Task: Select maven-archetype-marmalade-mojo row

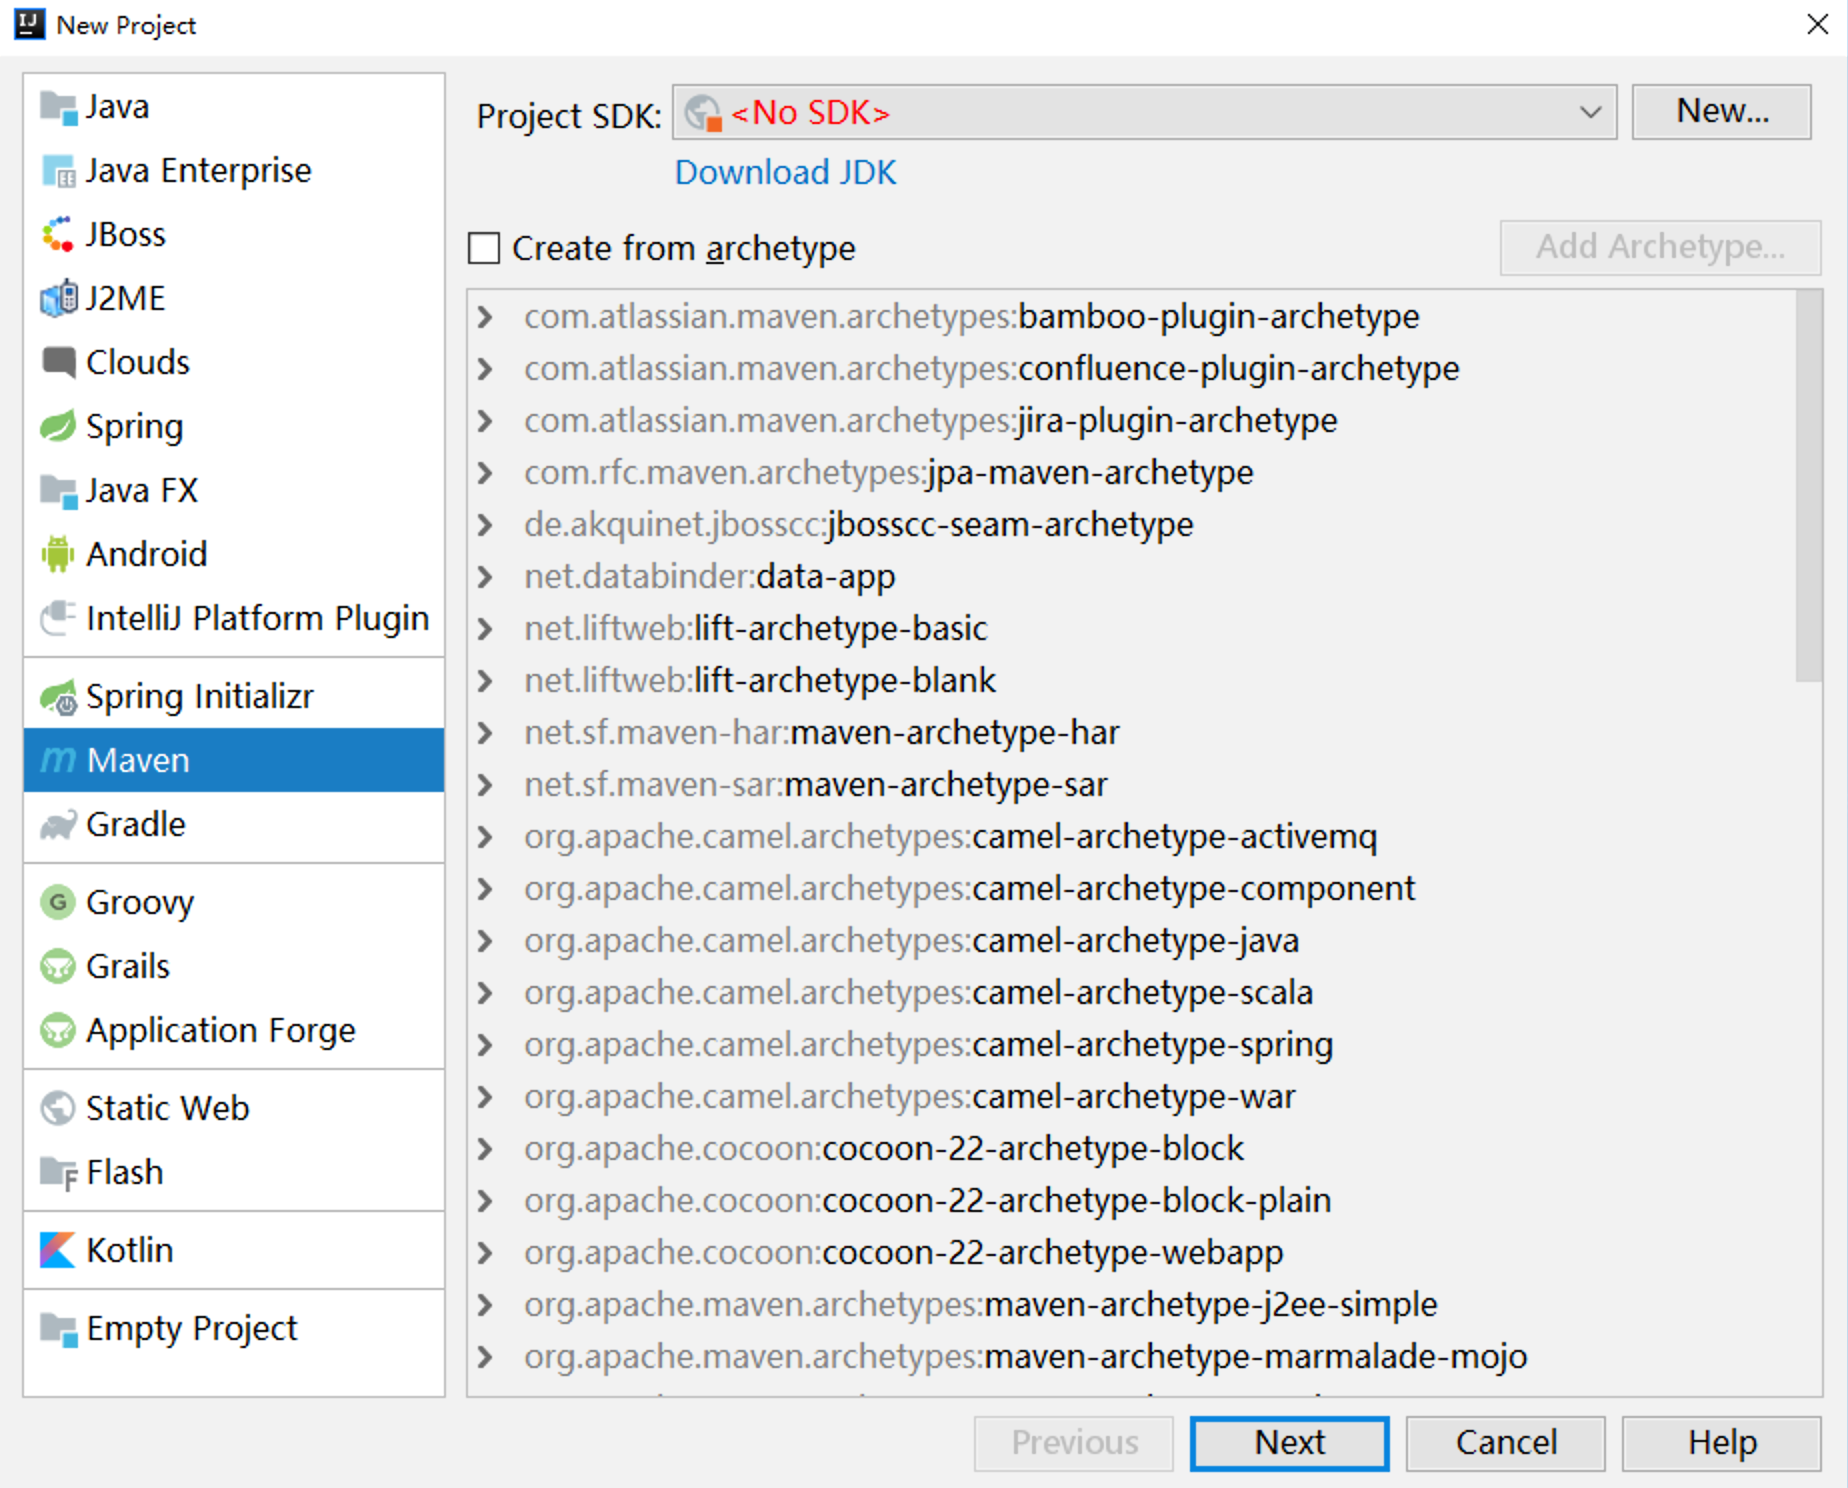Action: coord(1133,1357)
